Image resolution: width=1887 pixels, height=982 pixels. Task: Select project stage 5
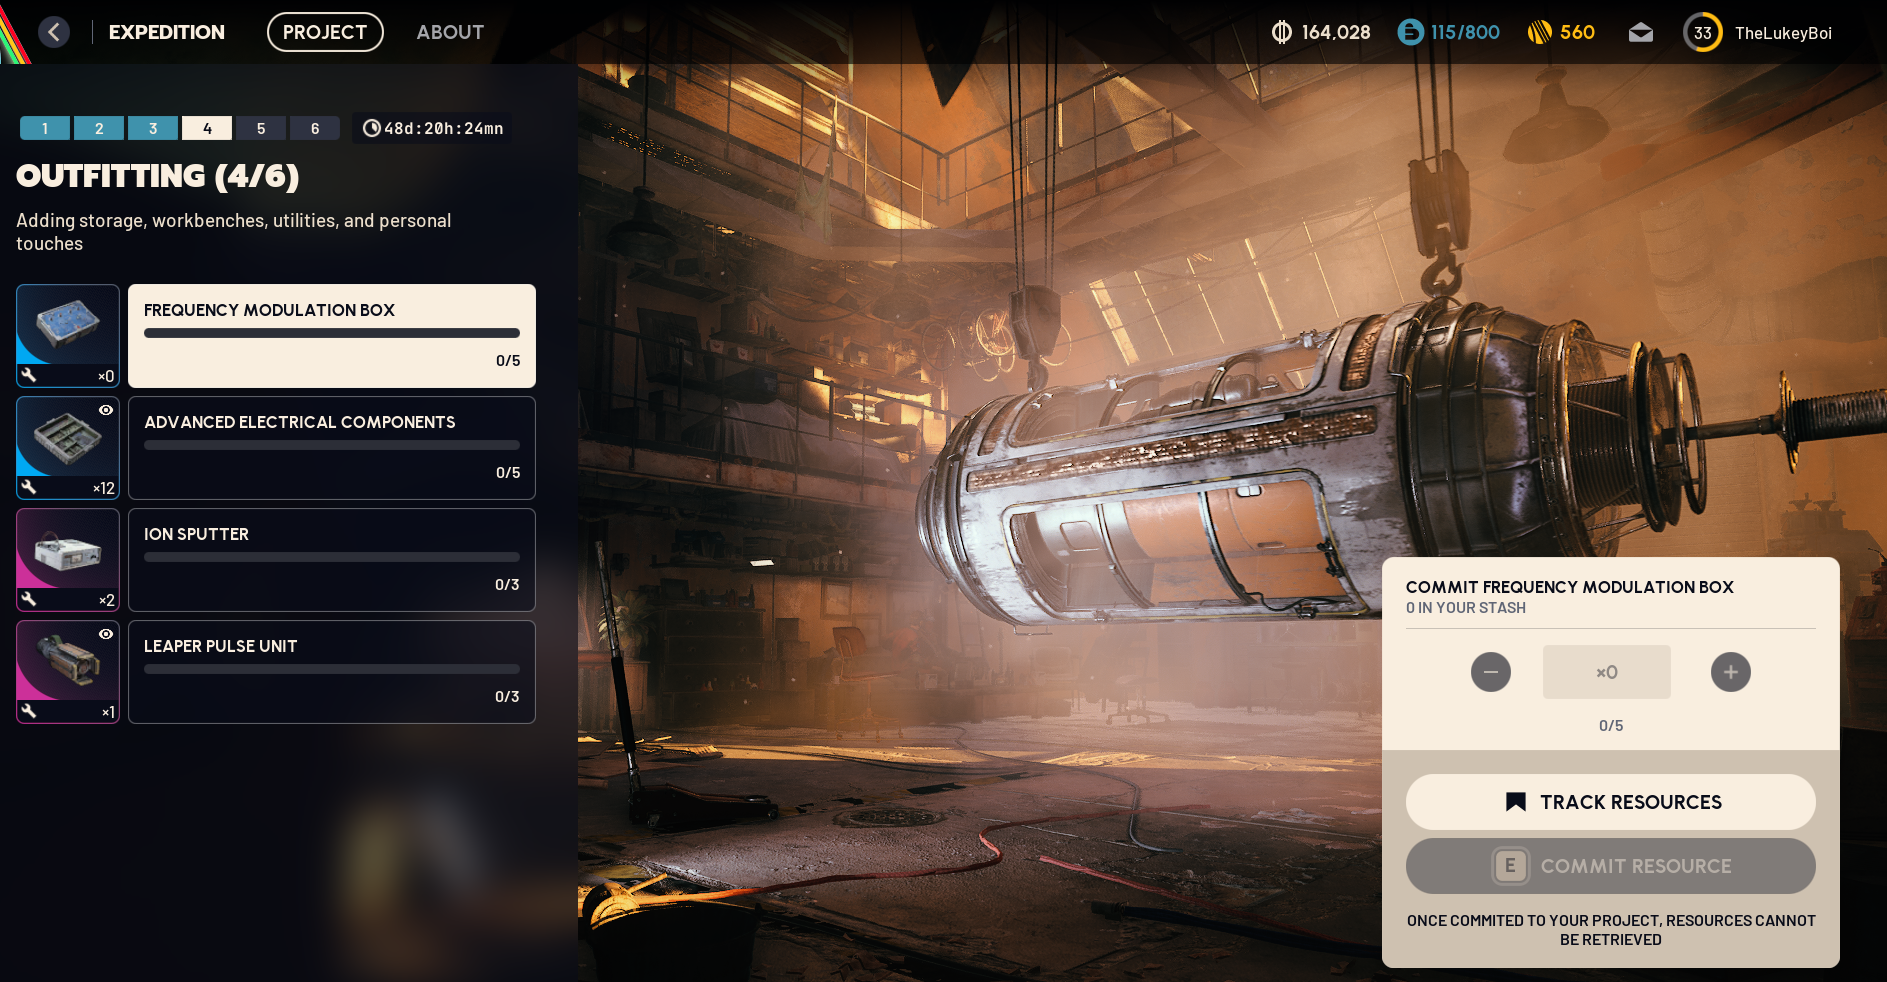[x=261, y=128]
